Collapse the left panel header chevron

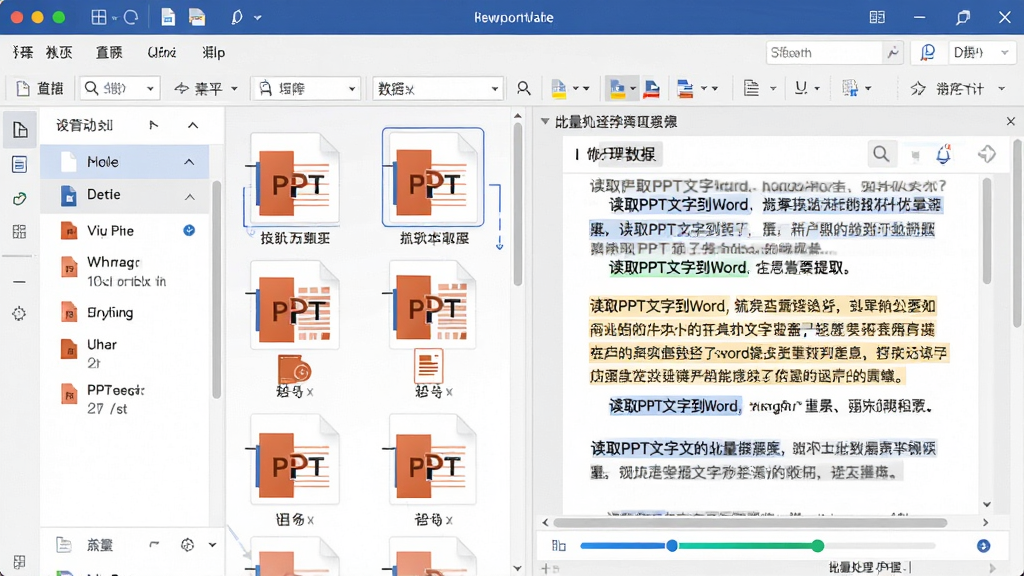tap(193, 125)
